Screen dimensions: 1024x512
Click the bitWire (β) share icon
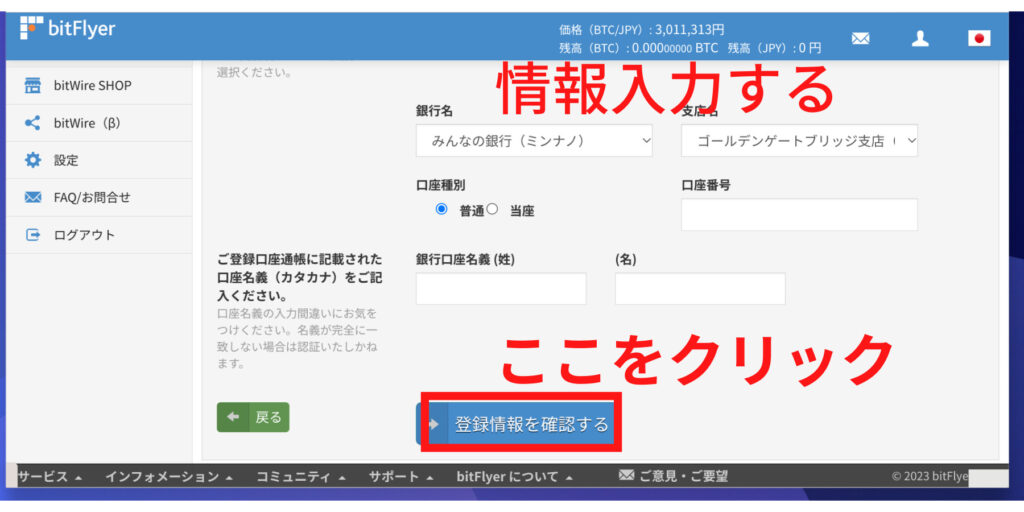(x=32, y=123)
